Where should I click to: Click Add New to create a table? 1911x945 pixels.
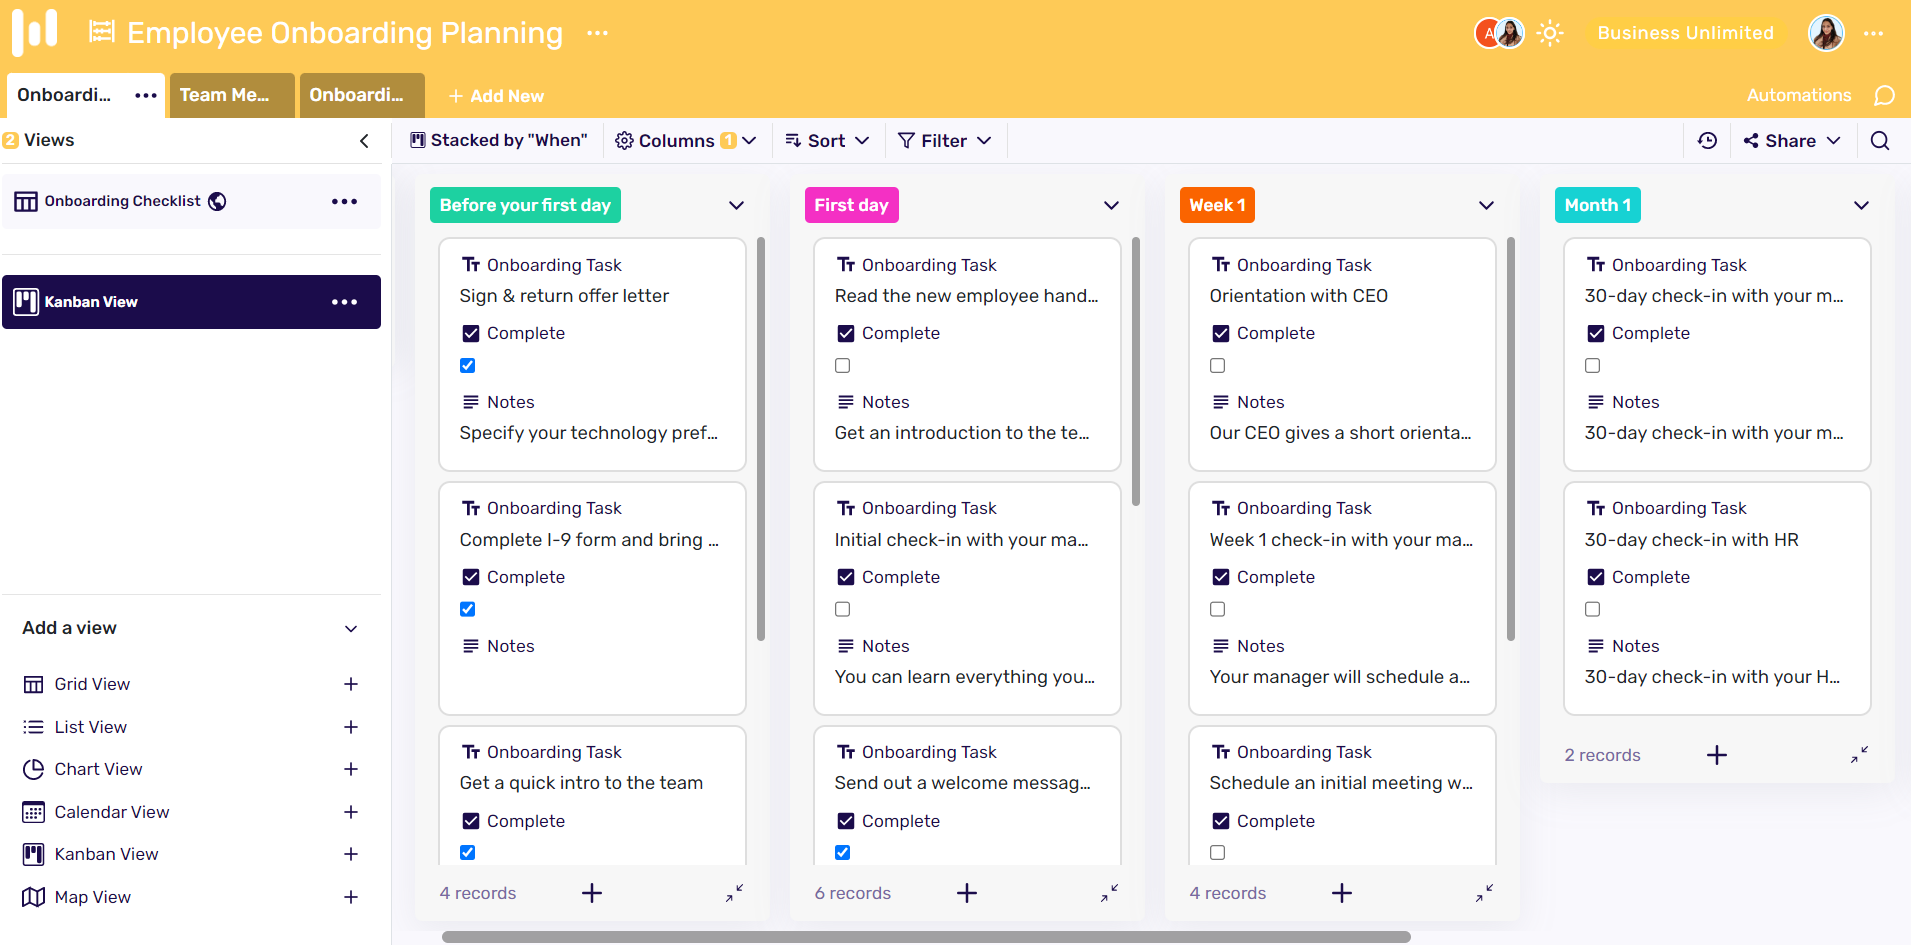pos(496,95)
